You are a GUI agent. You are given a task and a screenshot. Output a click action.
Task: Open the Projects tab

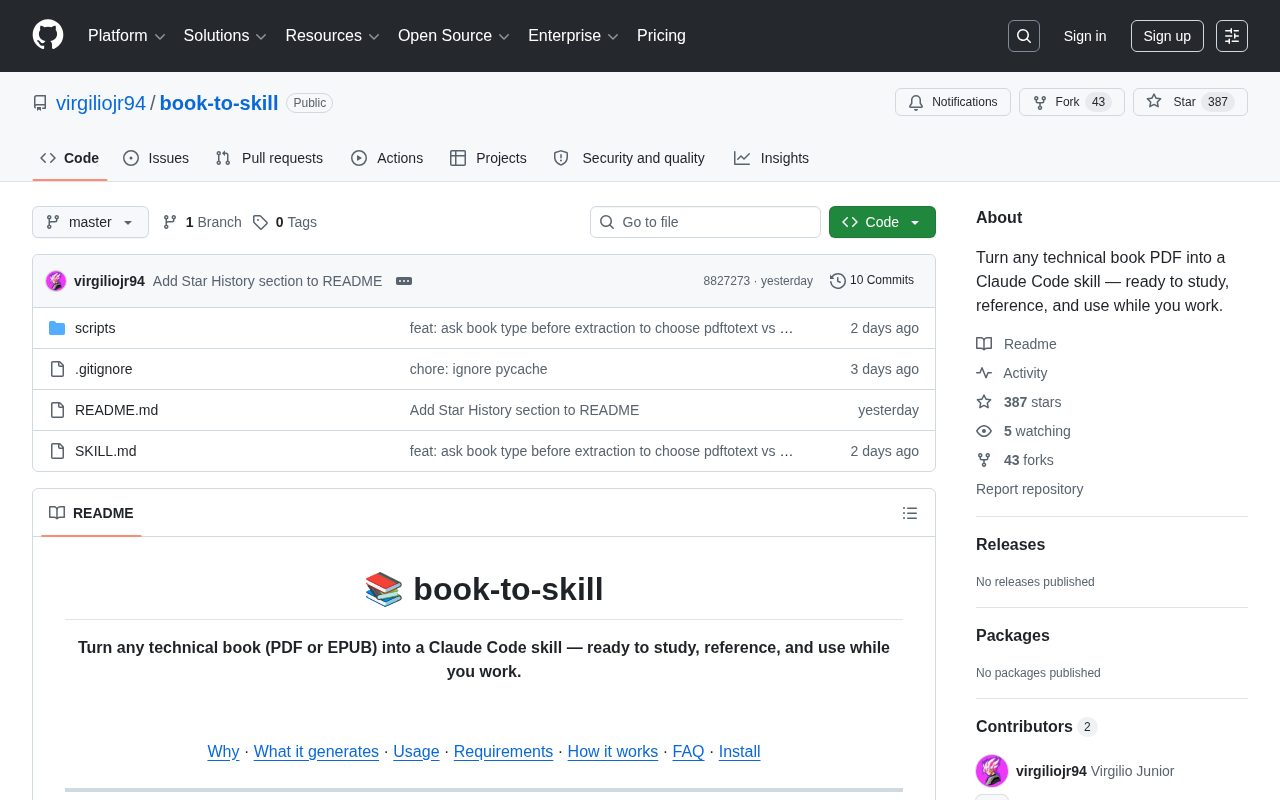(488, 158)
